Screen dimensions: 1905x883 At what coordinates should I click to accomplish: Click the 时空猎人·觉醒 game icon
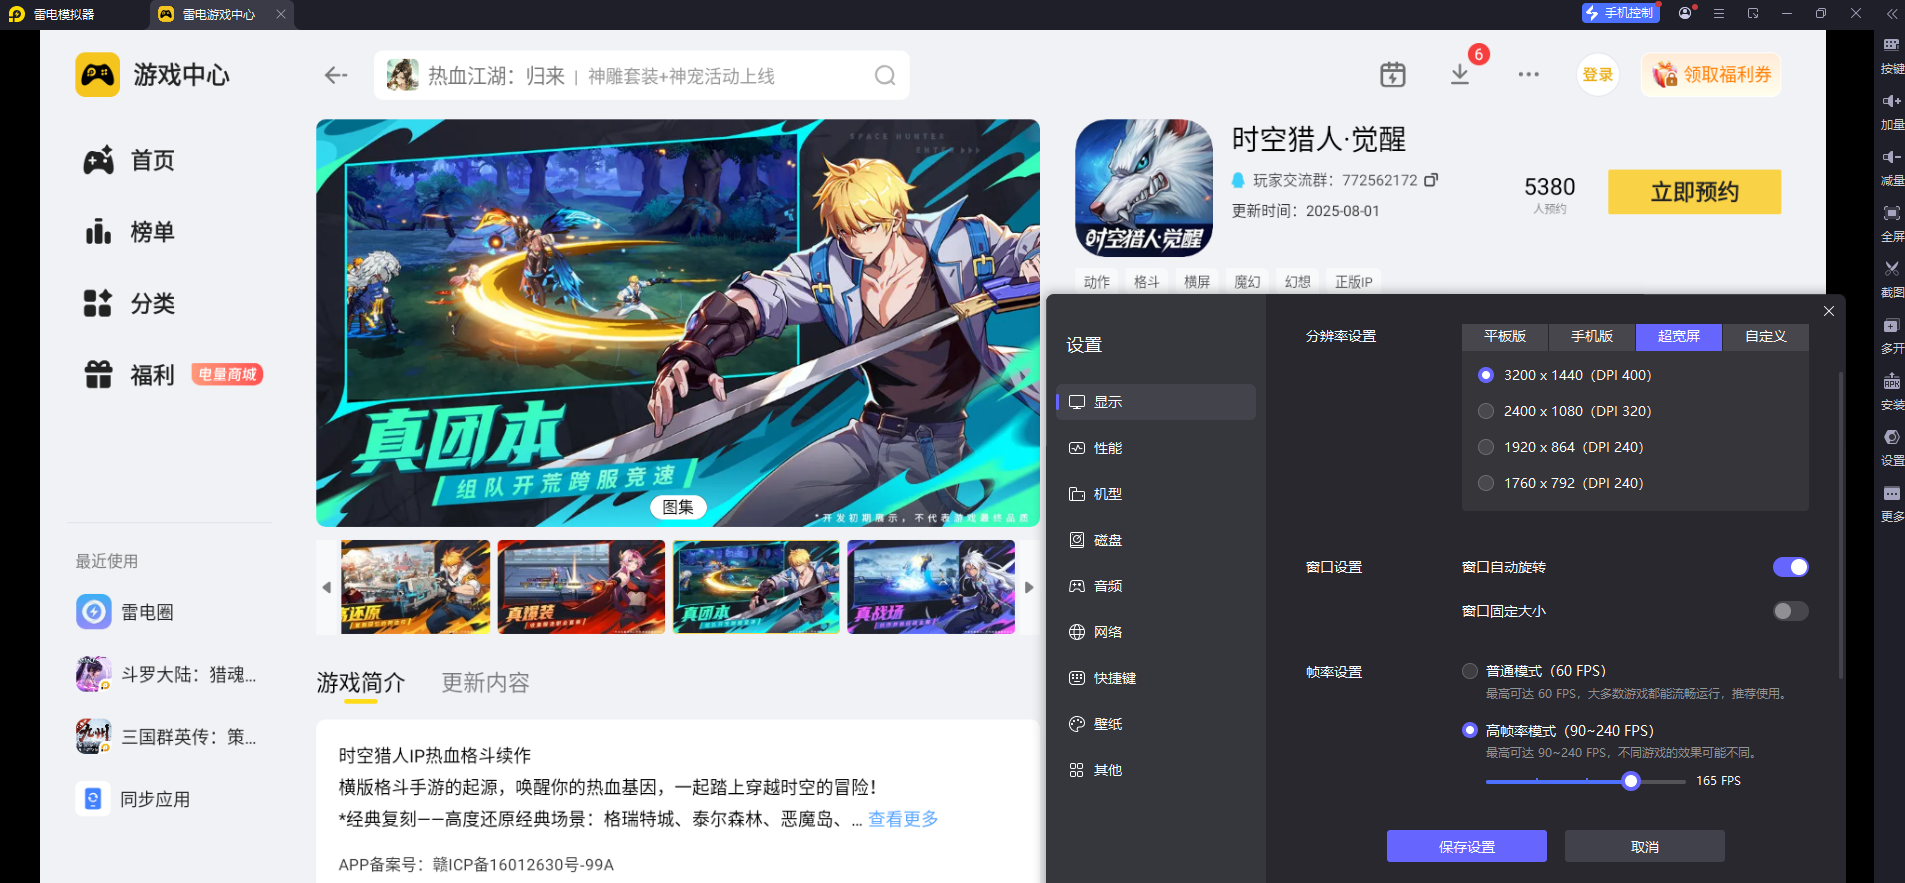point(1144,188)
